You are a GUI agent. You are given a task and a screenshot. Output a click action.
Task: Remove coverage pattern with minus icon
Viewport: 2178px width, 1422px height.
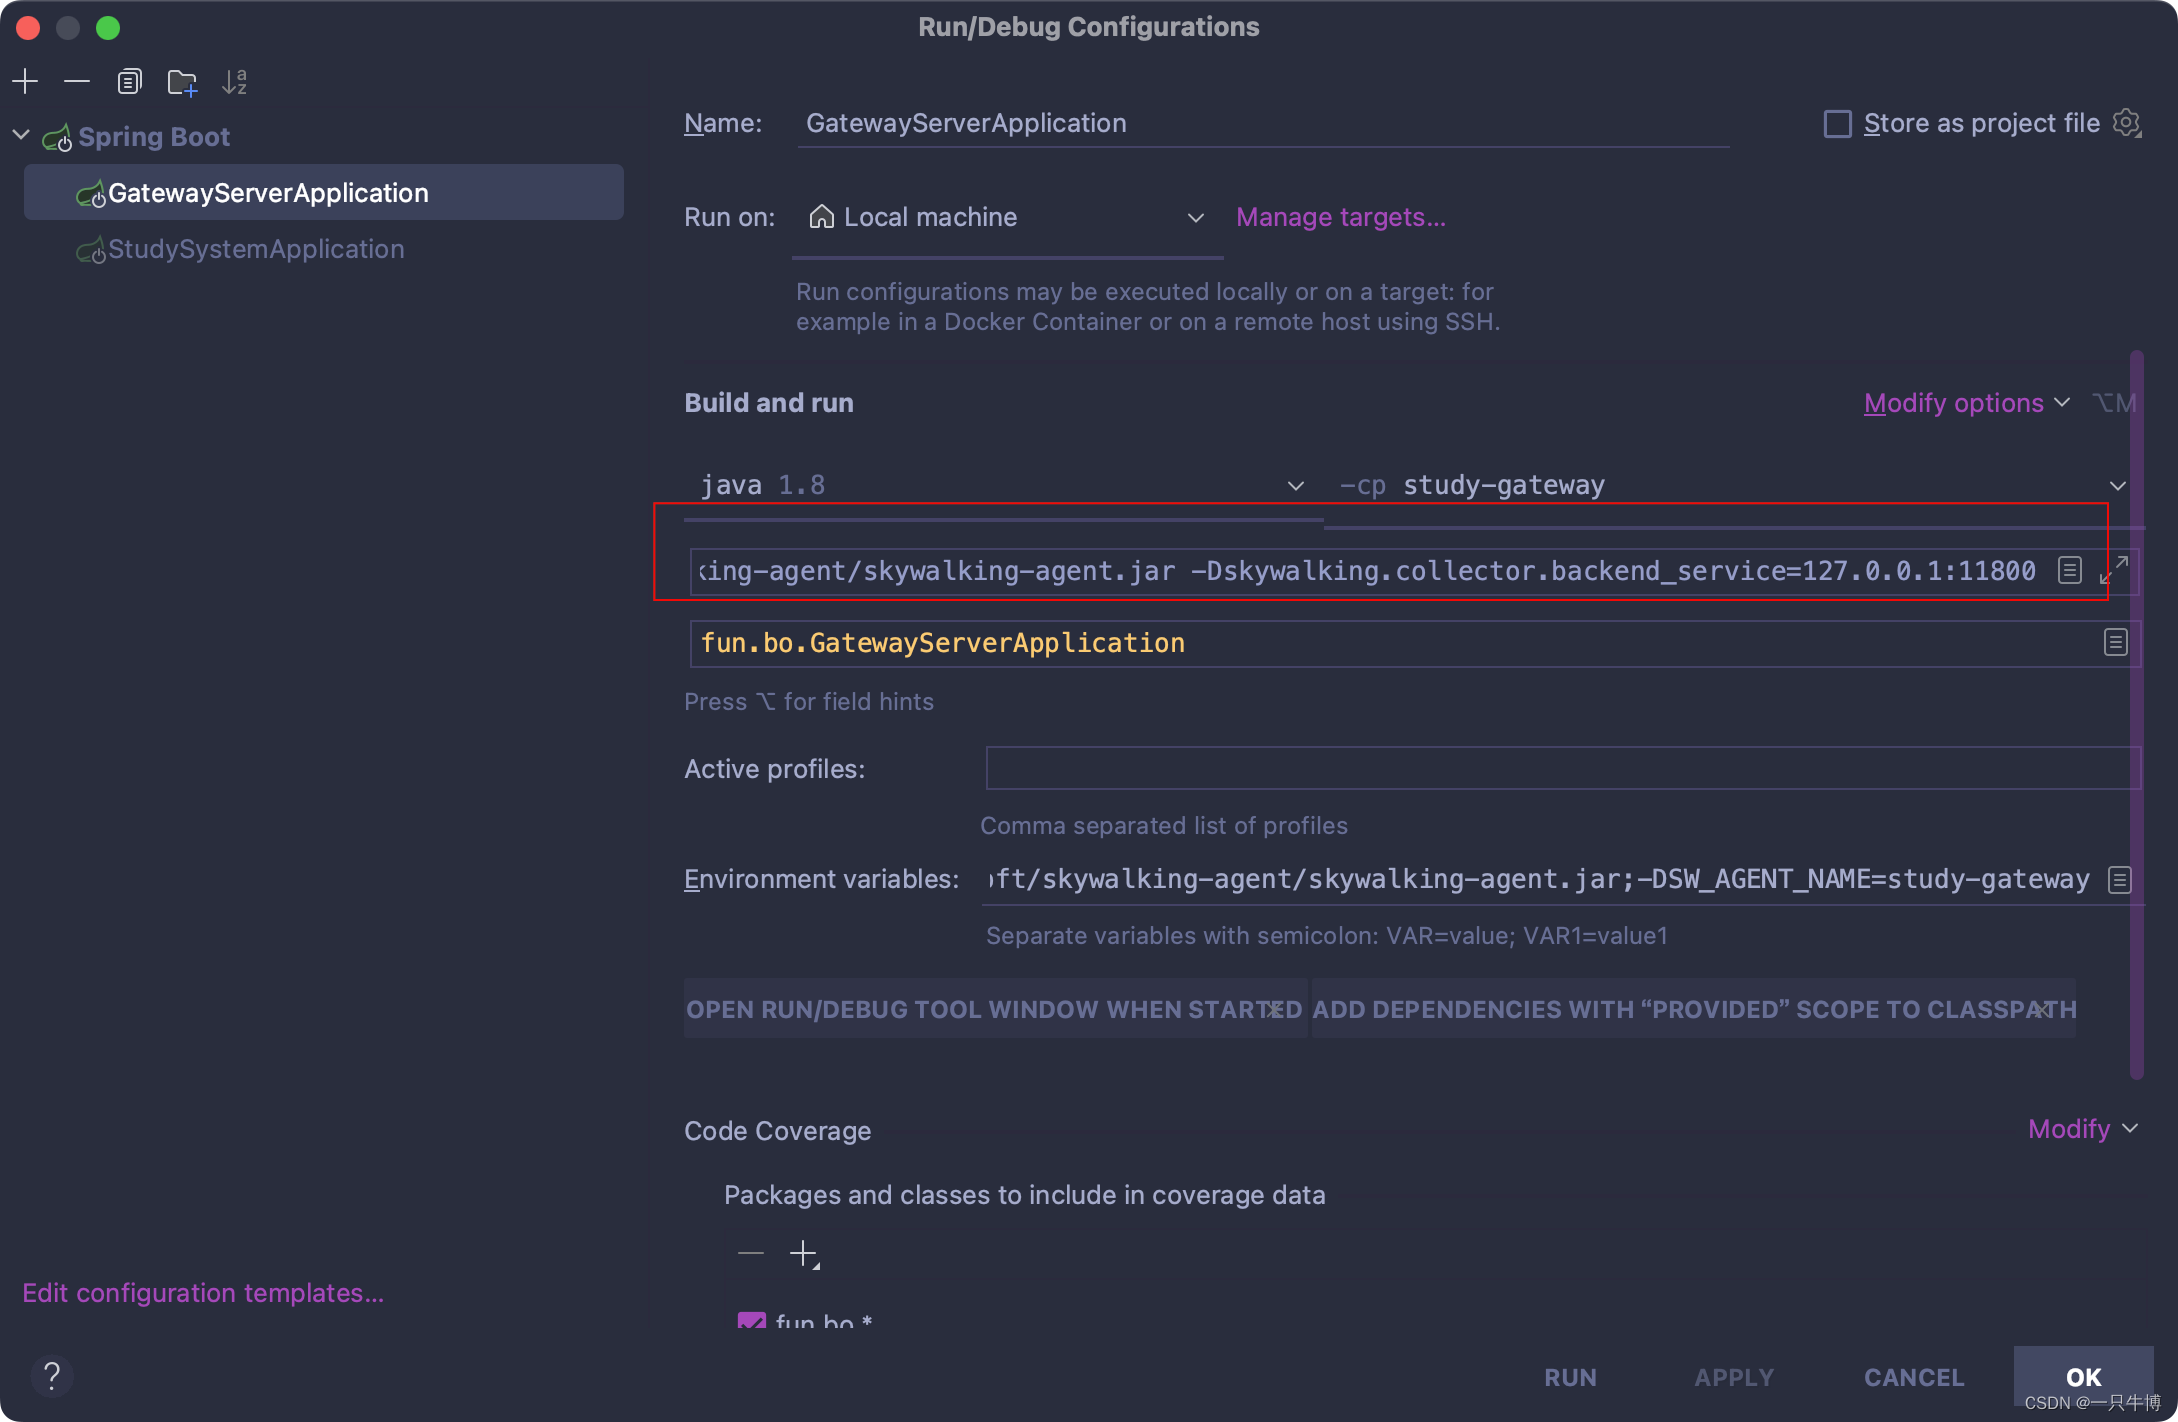(x=750, y=1253)
